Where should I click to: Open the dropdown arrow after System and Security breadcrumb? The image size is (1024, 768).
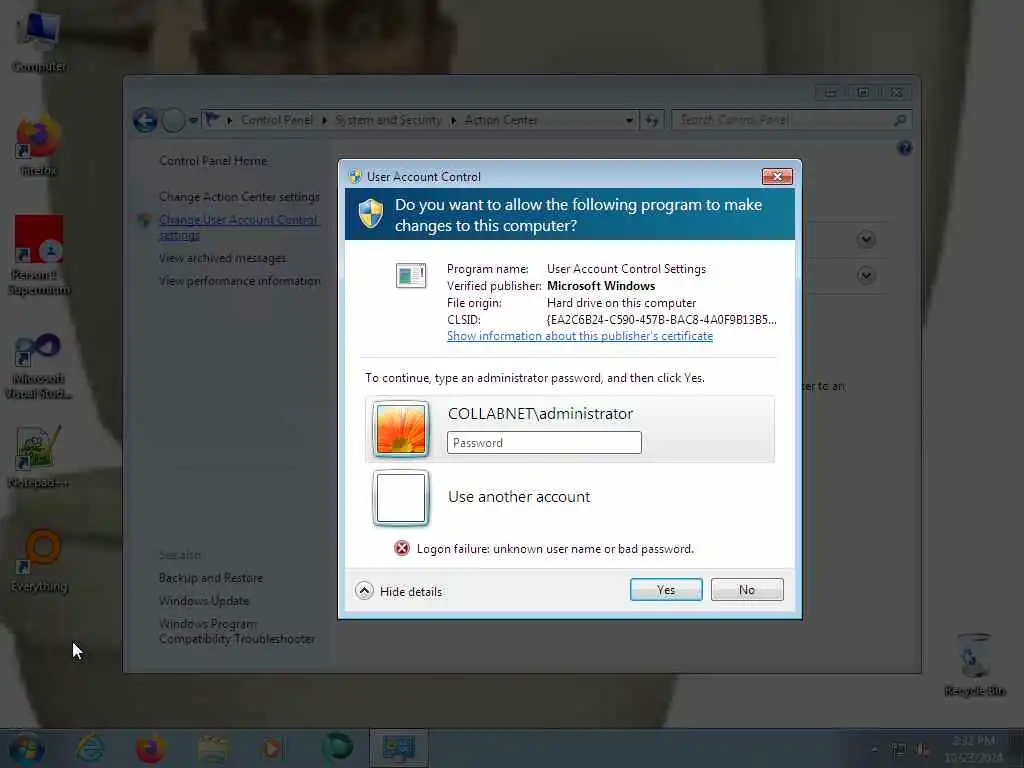[x=453, y=120]
